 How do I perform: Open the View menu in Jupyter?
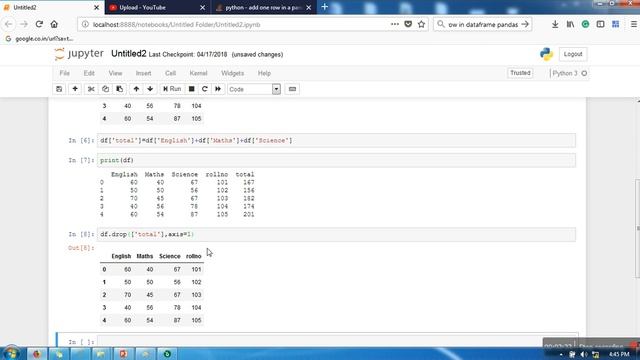tap(116, 73)
